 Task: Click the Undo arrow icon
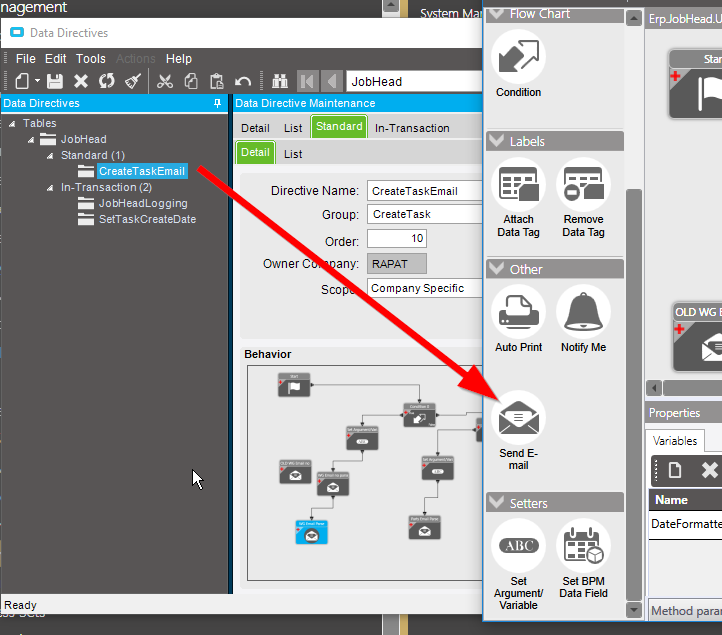click(243, 82)
